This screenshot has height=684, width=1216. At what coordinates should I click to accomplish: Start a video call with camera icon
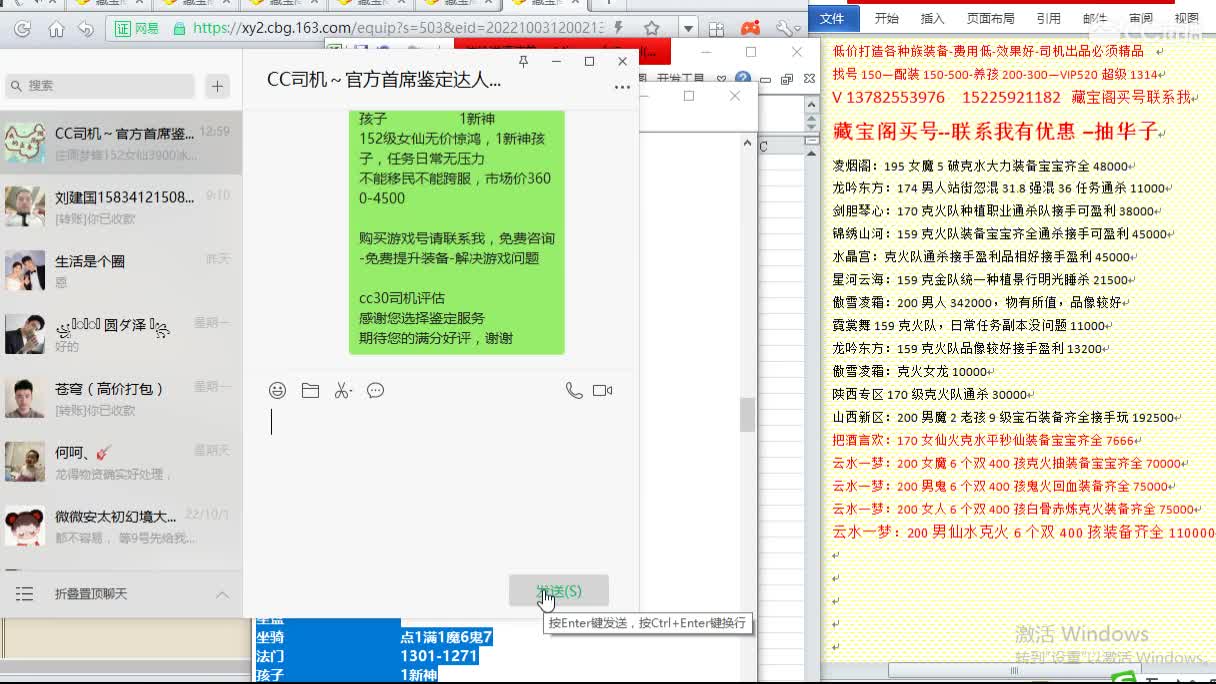point(602,391)
